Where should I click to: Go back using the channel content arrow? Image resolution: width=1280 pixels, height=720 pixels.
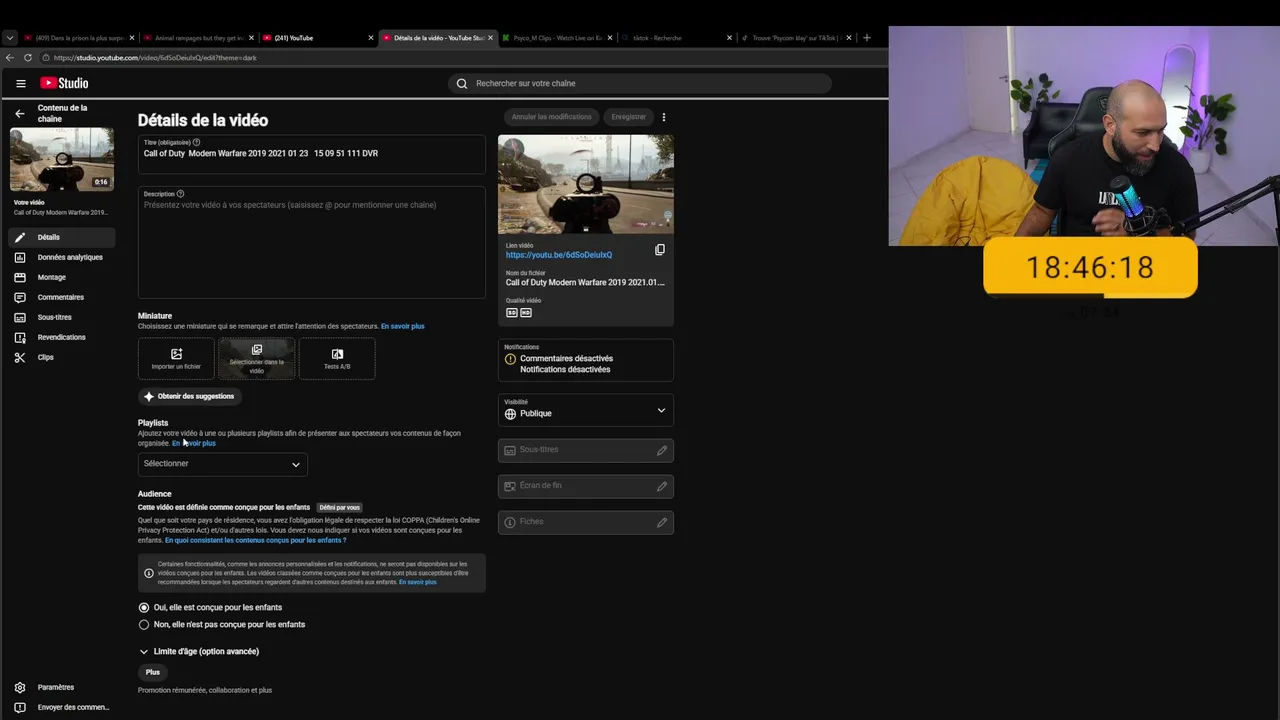coord(19,113)
